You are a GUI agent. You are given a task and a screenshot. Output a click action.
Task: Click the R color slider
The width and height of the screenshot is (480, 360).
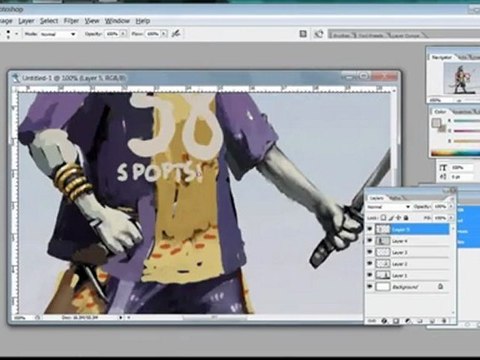[x=467, y=121]
